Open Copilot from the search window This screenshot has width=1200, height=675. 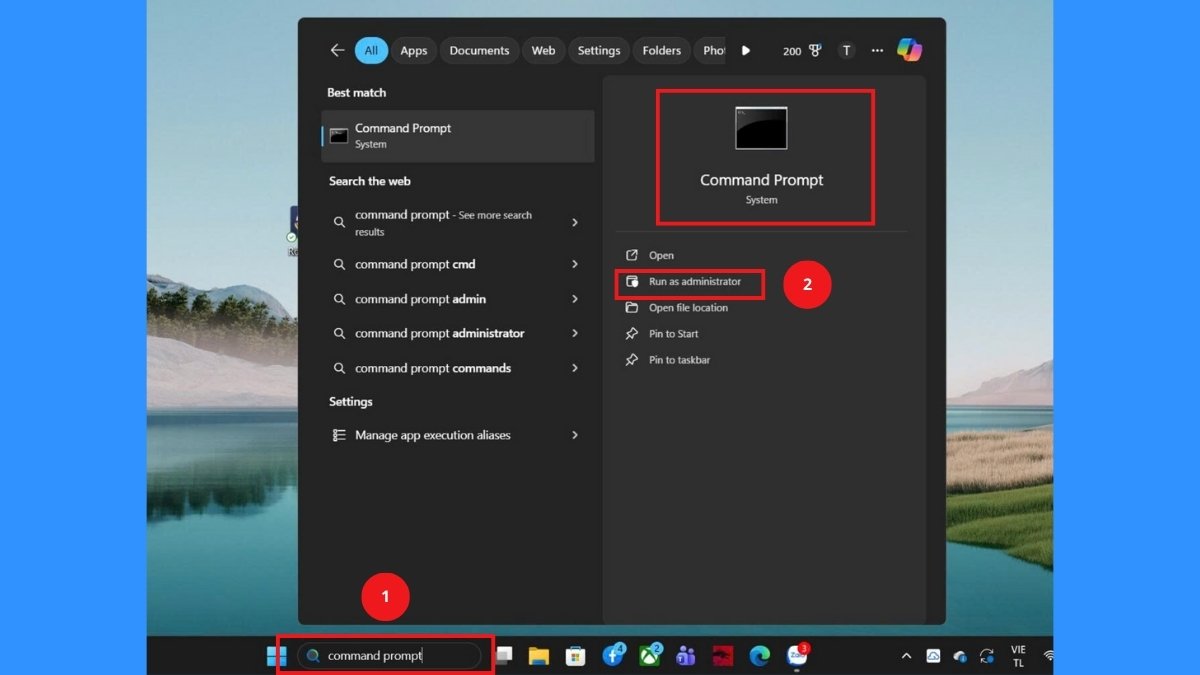(x=910, y=50)
